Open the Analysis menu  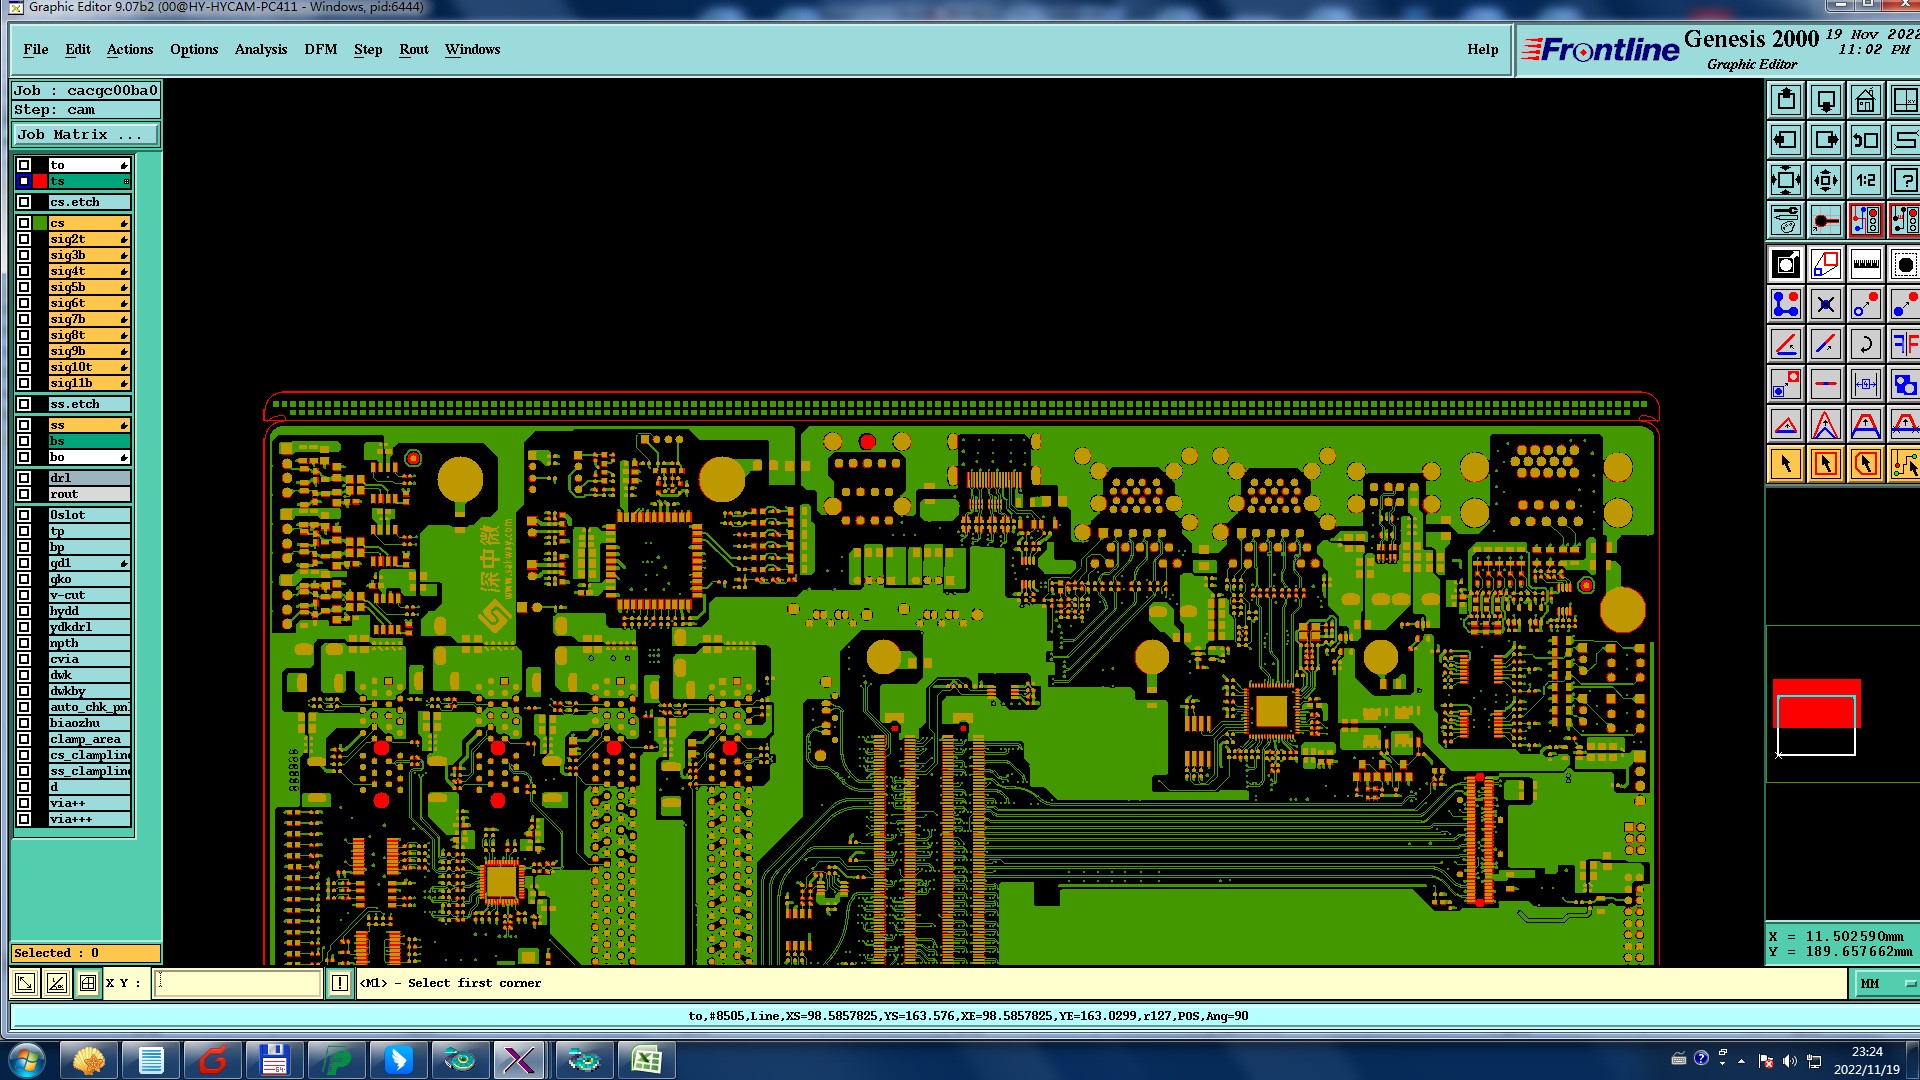(x=260, y=49)
